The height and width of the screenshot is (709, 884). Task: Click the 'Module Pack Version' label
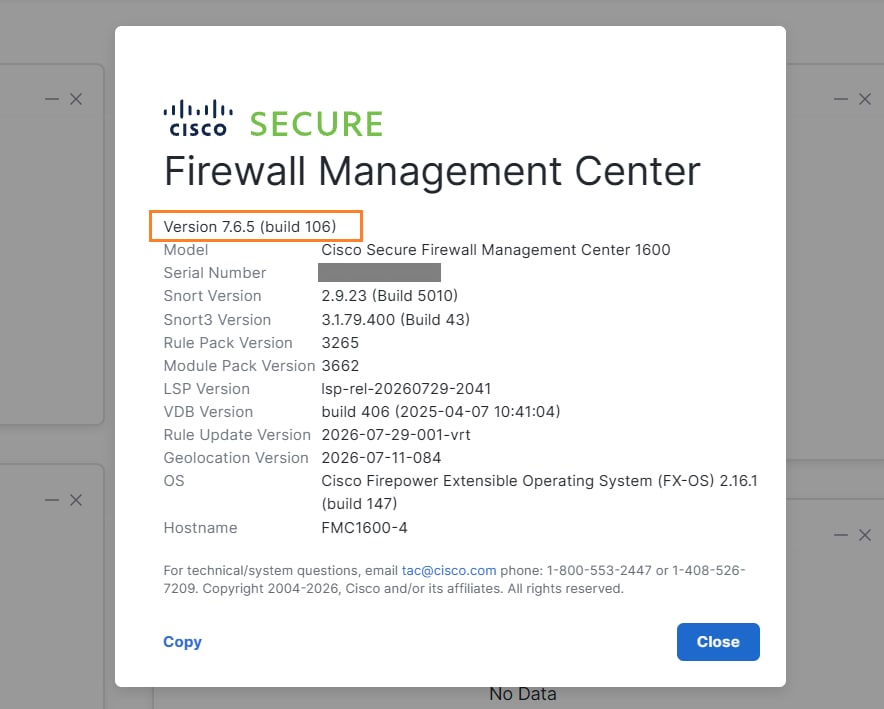(239, 366)
